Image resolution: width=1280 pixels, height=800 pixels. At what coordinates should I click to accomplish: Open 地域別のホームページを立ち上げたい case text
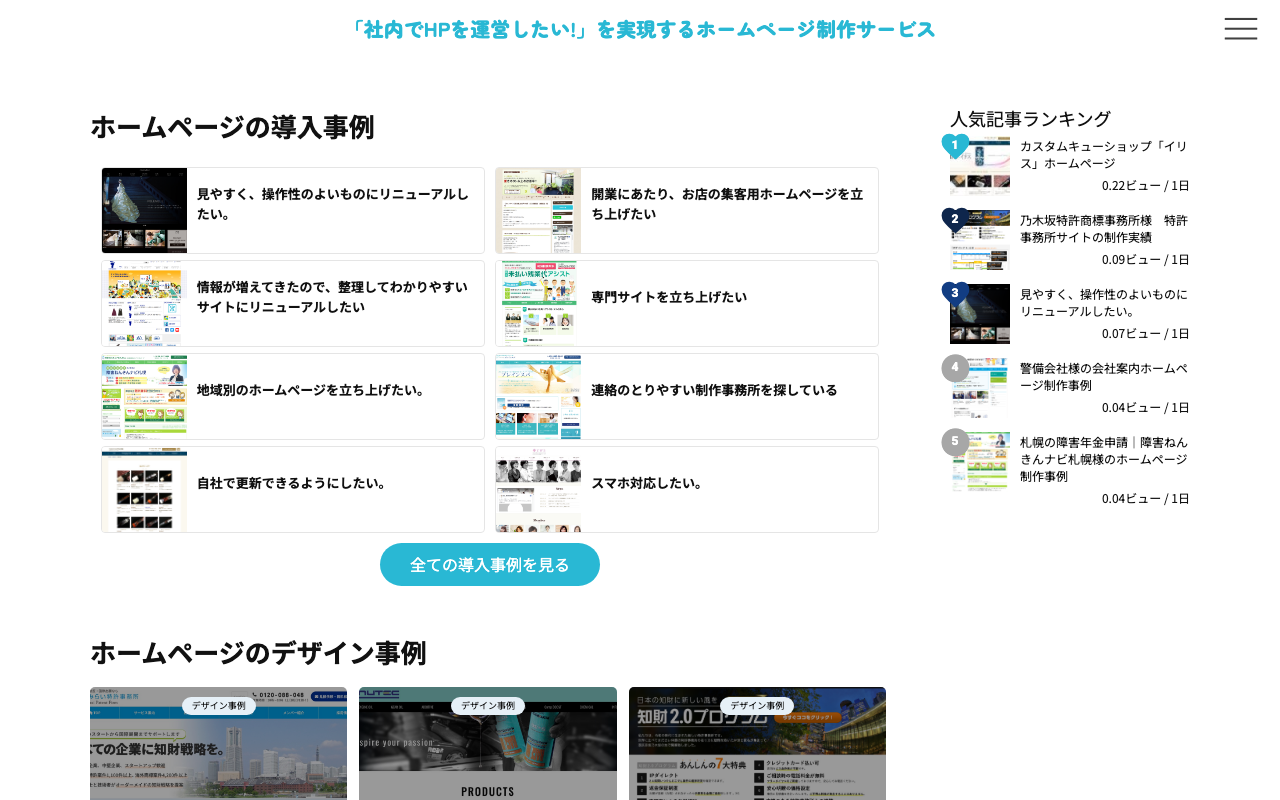[311, 390]
